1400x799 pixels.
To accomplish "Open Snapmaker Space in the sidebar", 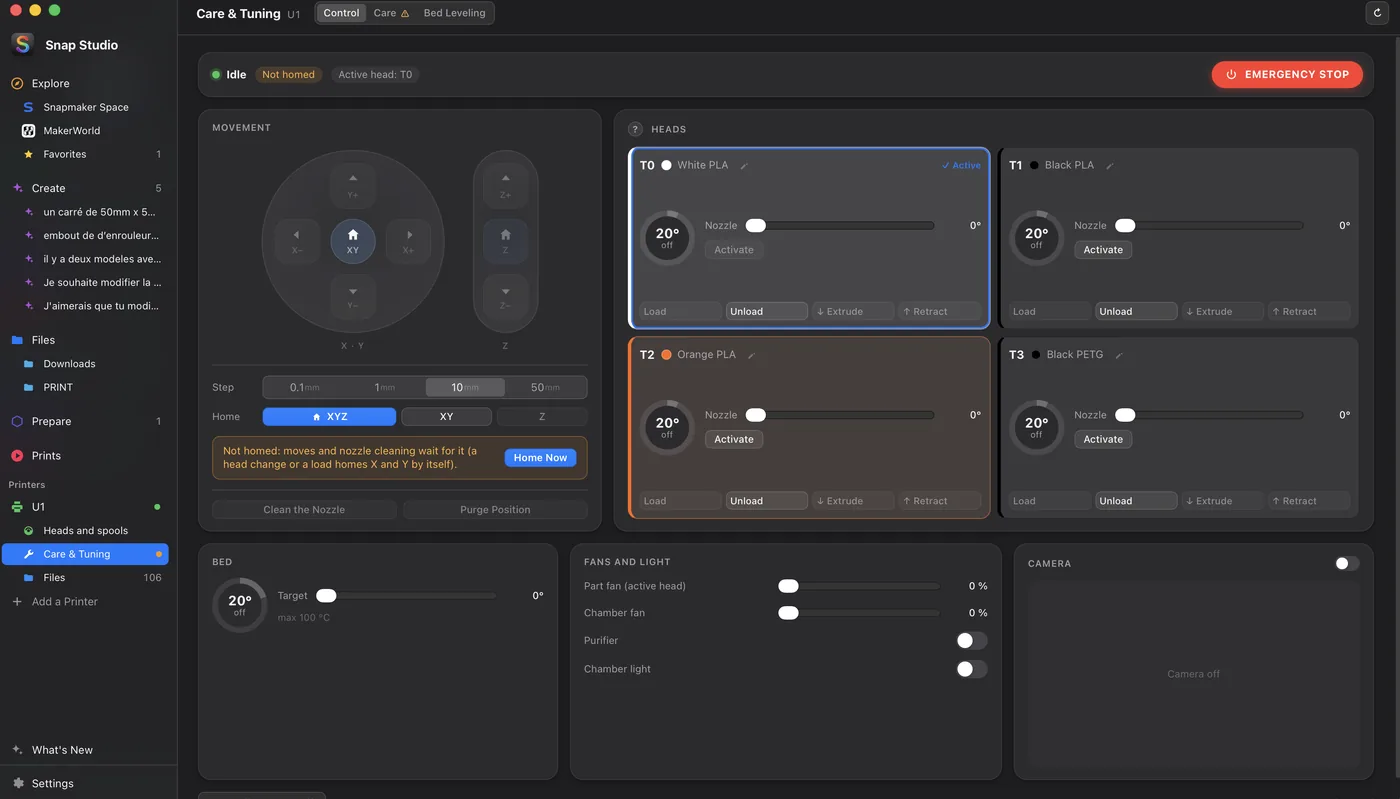I will 86,107.
